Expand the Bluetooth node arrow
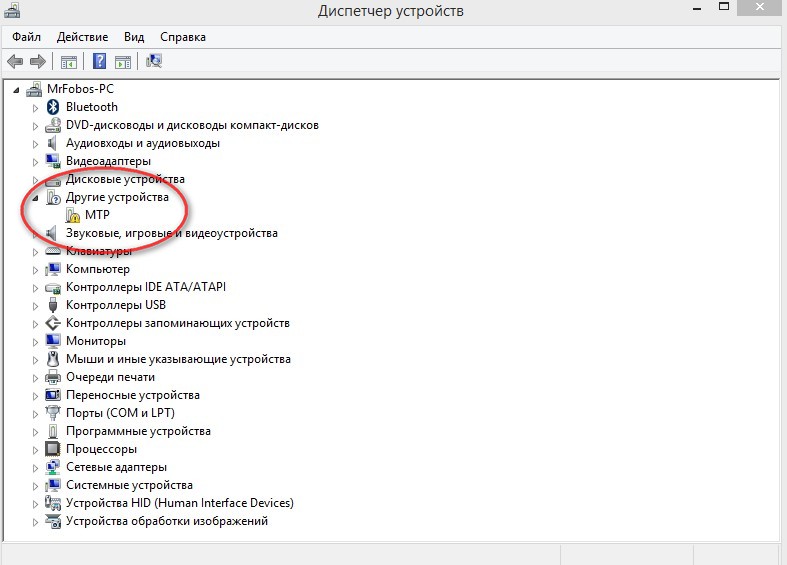The width and height of the screenshot is (787, 565). pyautogui.click(x=35, y=108)
